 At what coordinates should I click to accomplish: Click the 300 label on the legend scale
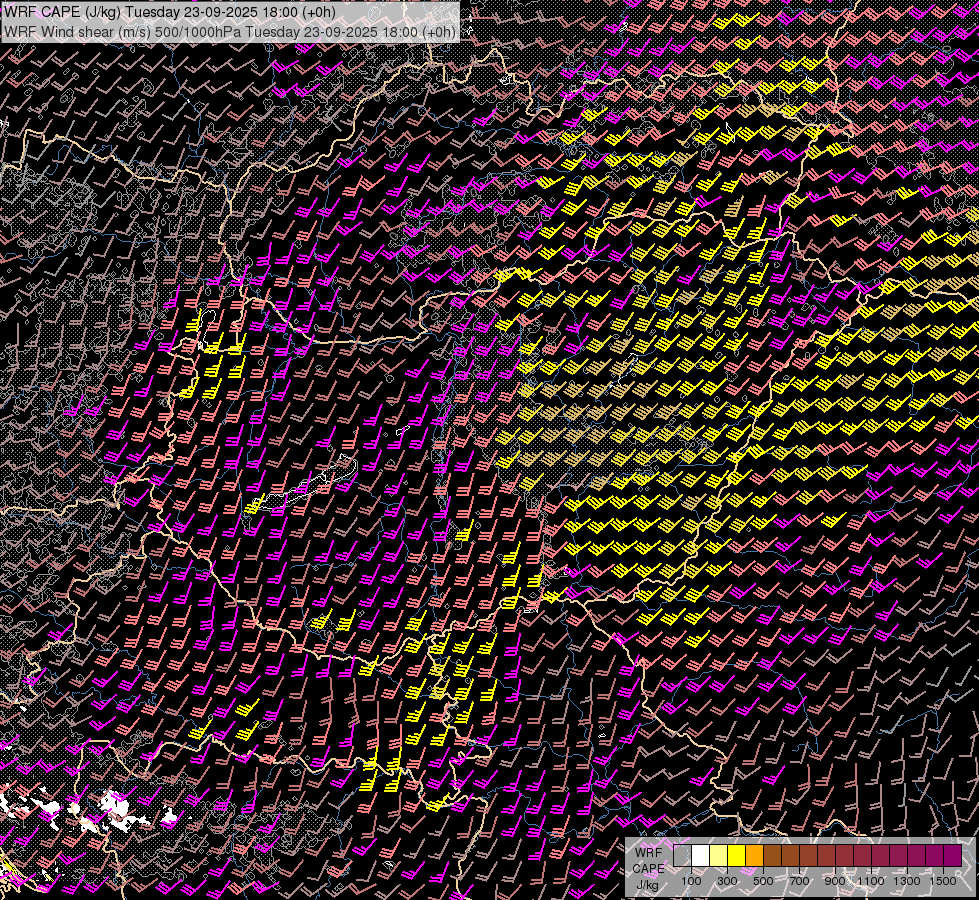727,881
